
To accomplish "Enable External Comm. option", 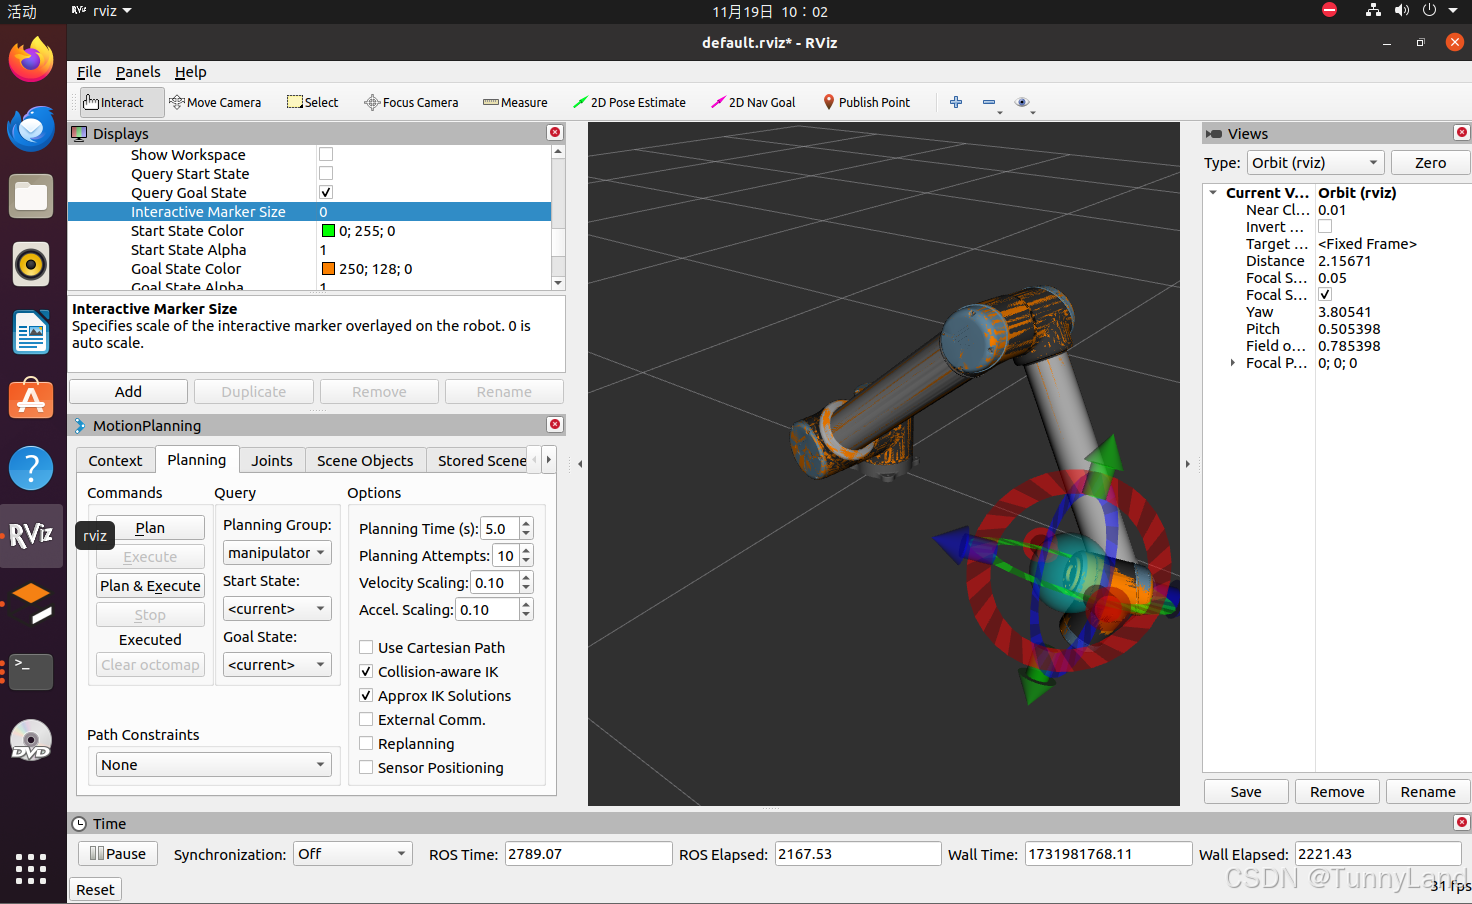I will click(x=366, y=719).
